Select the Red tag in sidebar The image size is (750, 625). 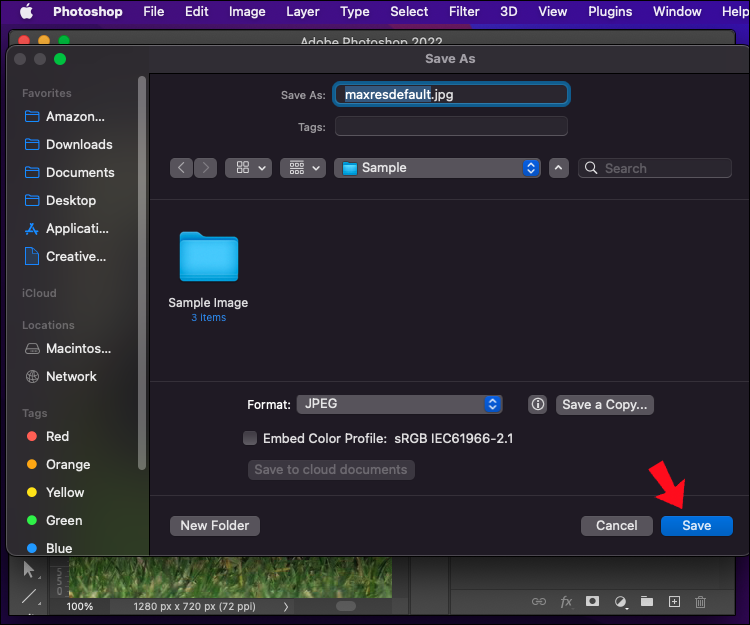point(57,436)
